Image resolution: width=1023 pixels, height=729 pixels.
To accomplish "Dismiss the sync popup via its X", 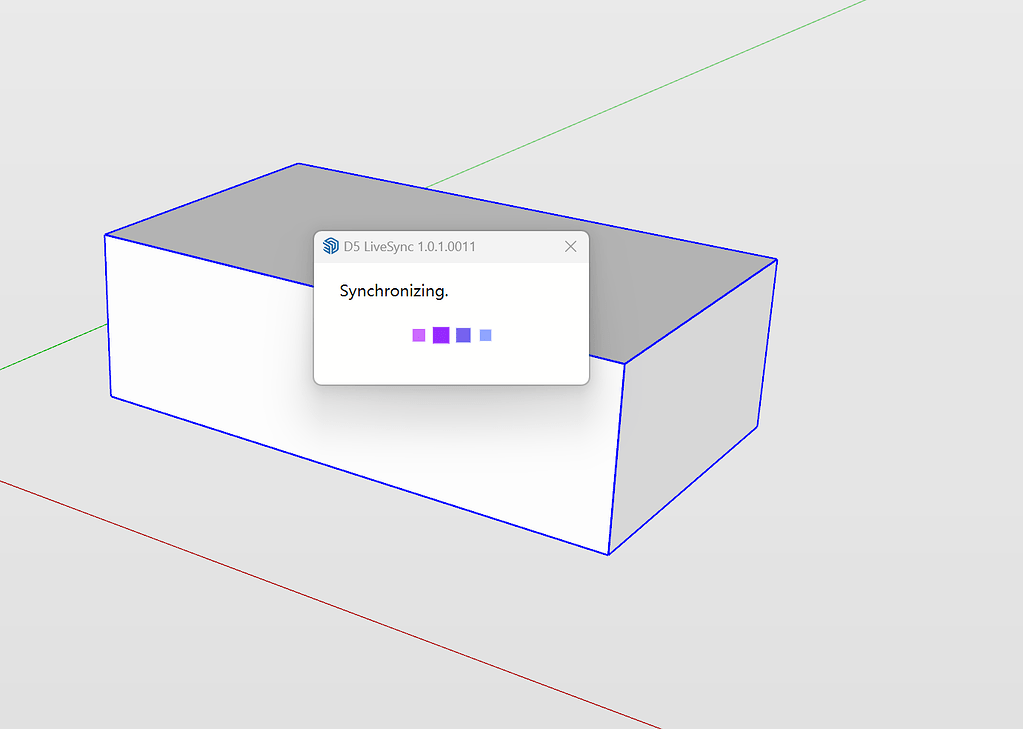I will point(570,246).
